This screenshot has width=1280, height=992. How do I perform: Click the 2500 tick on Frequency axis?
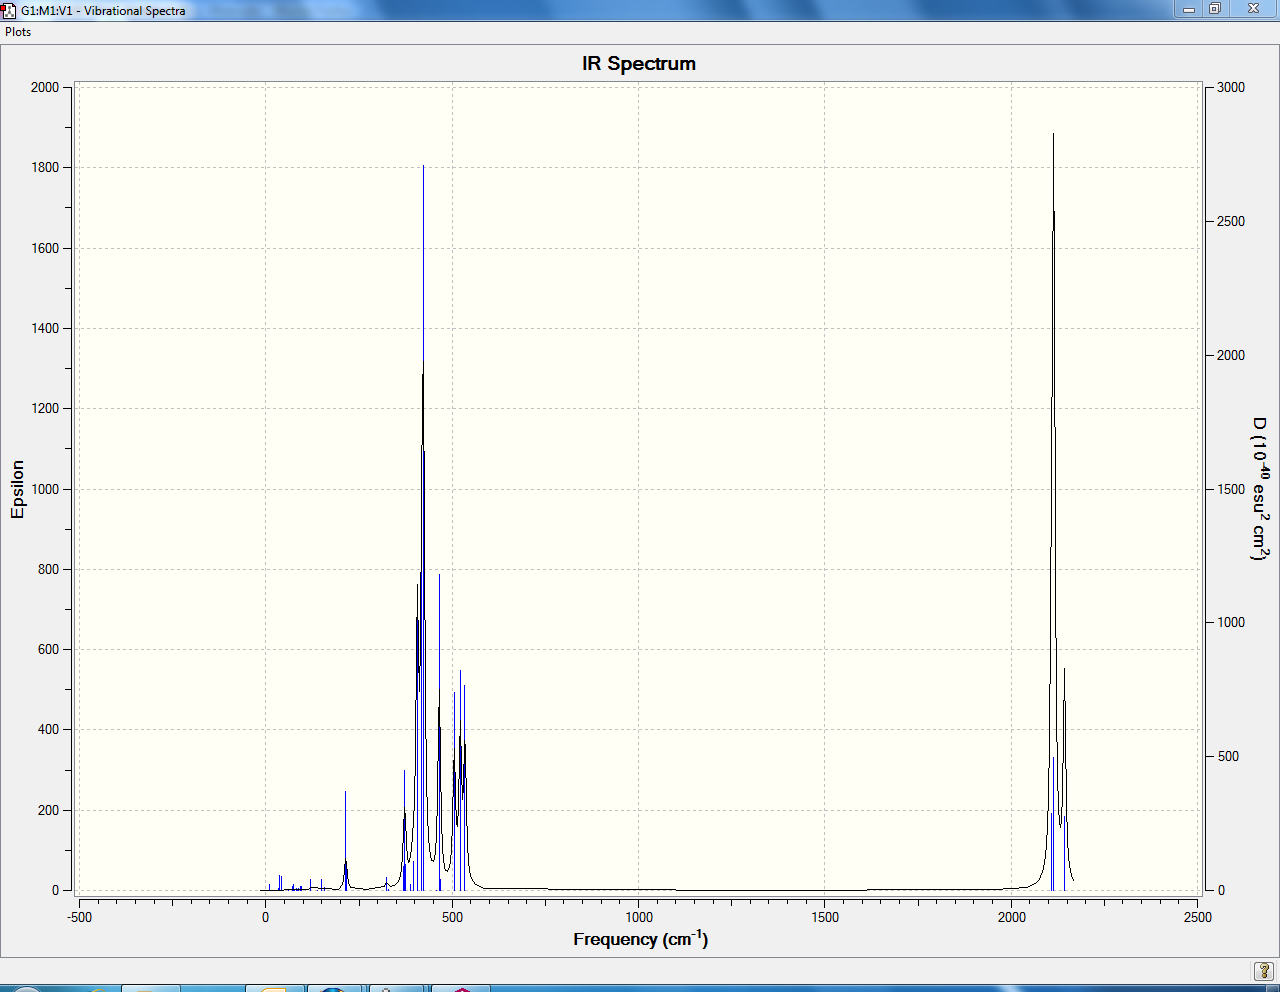[x=1197, y=917]
